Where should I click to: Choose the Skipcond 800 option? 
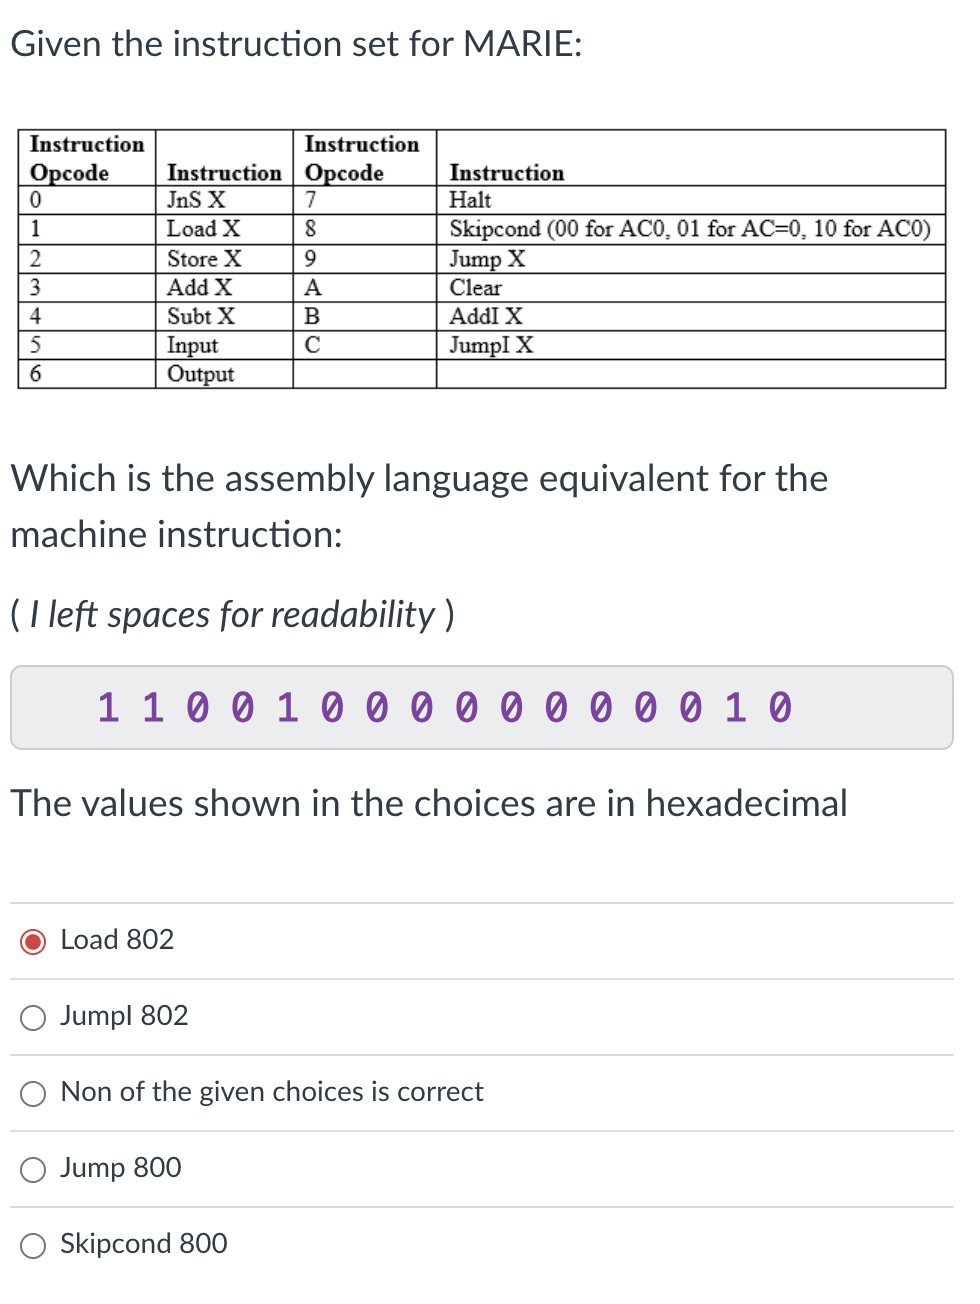pyautogui.click(x=32, y=1245)
